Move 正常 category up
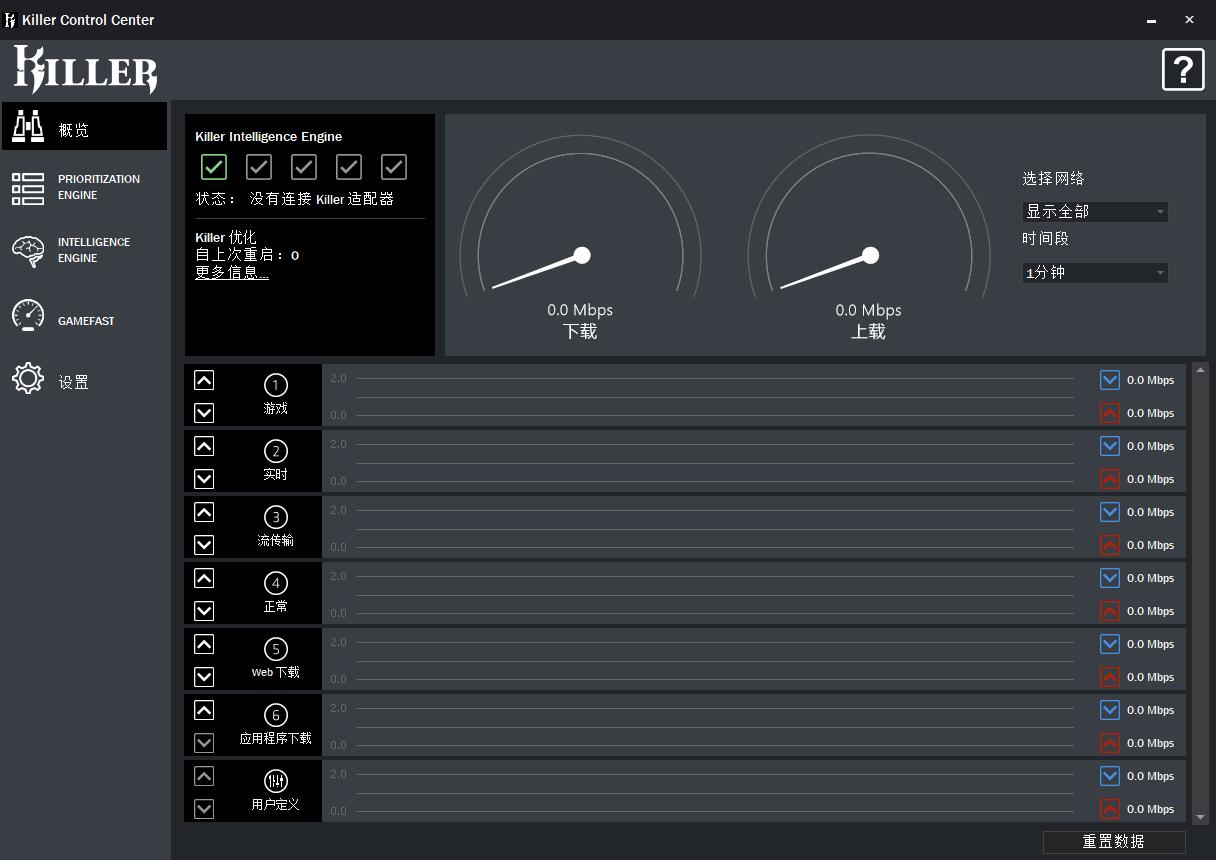This screenshot has height=860, width=1216. 204,578
